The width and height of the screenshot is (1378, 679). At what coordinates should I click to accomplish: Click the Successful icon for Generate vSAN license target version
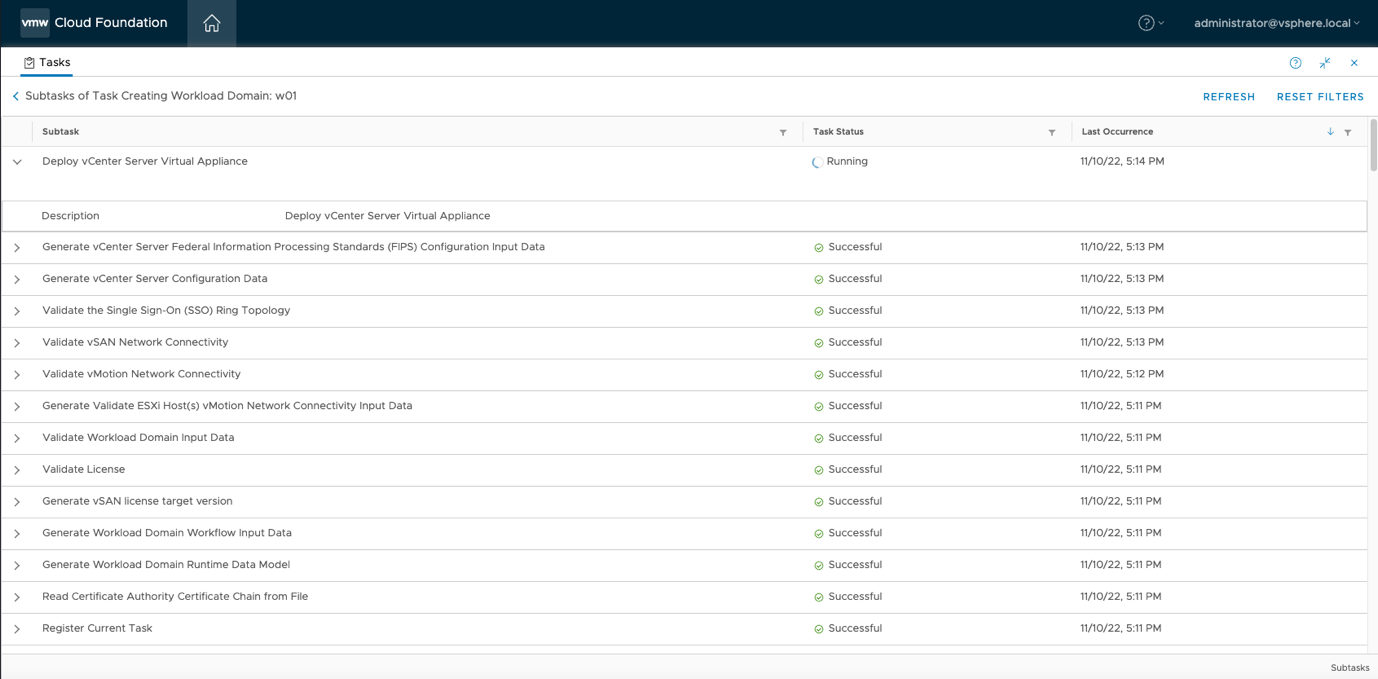click(819, 502)
